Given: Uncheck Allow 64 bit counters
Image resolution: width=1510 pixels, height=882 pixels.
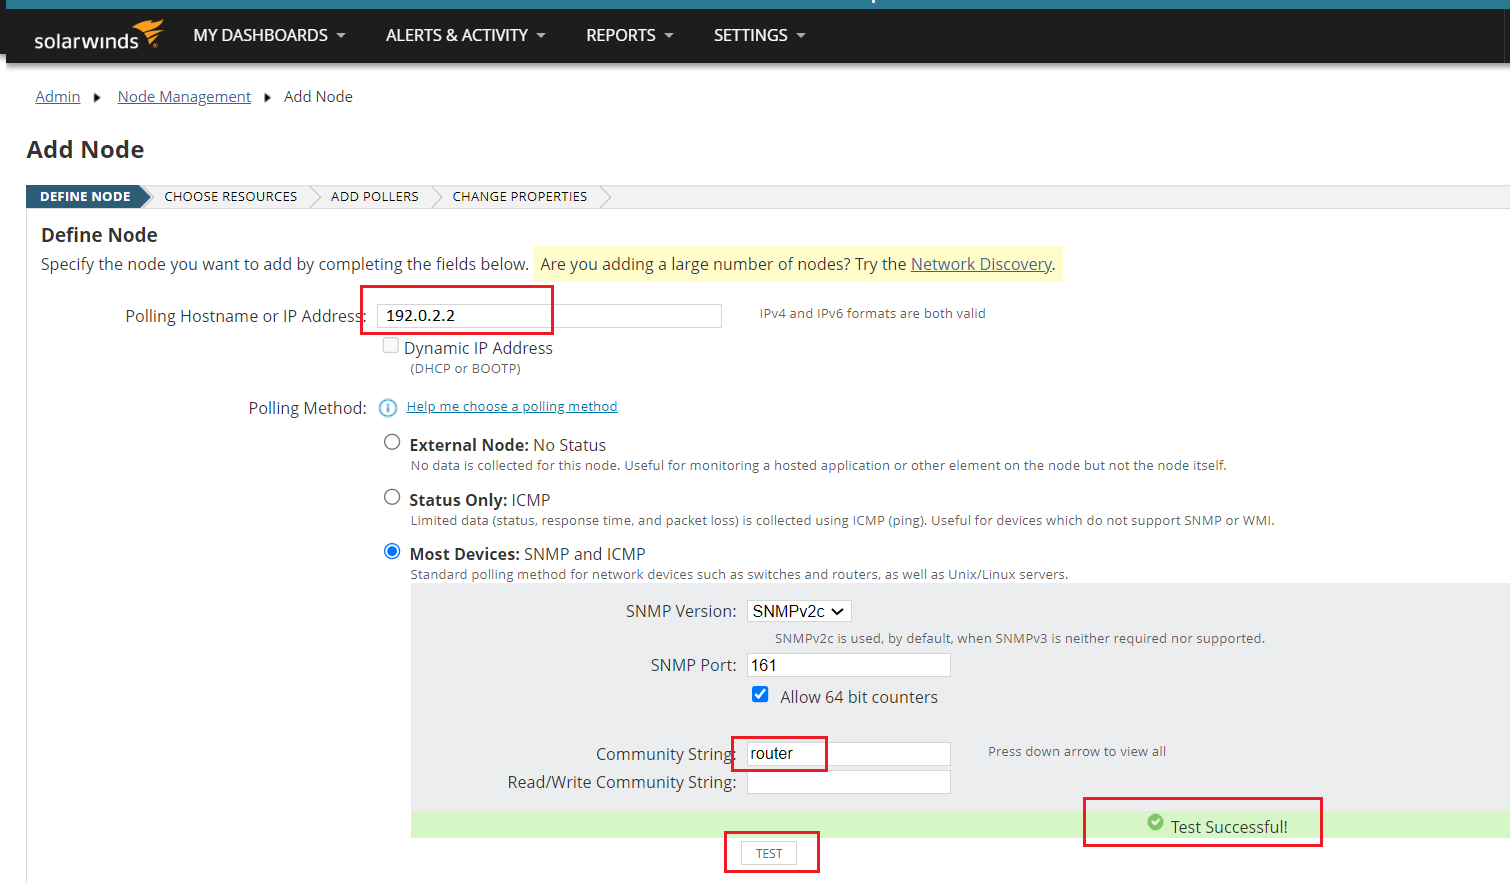Looking at the screenshot, I should [x=760, y=695].
